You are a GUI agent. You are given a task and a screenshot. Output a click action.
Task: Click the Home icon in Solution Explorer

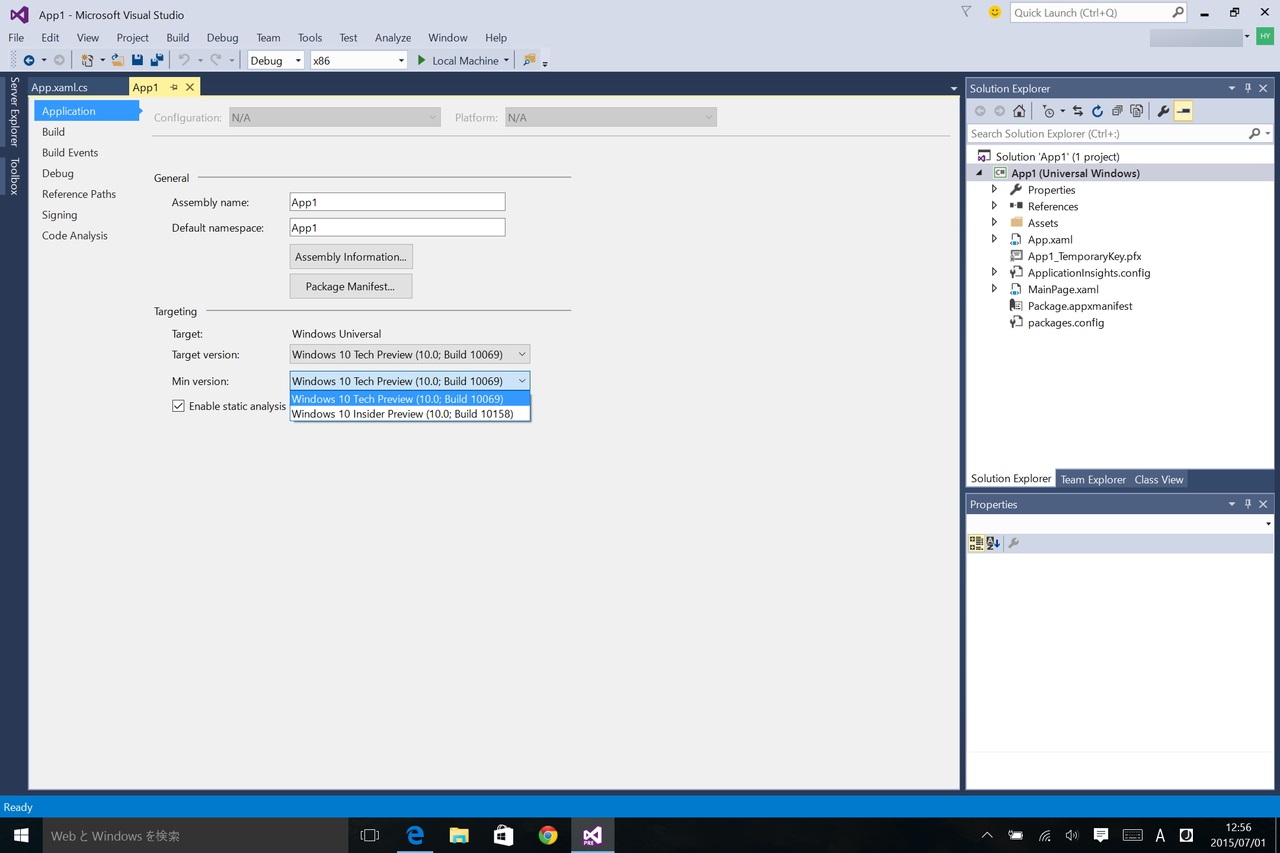point(1019,111)
